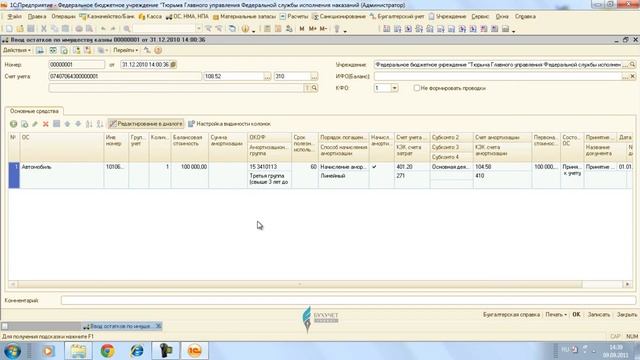Click the red X Delete row icon

coord(46,124)
